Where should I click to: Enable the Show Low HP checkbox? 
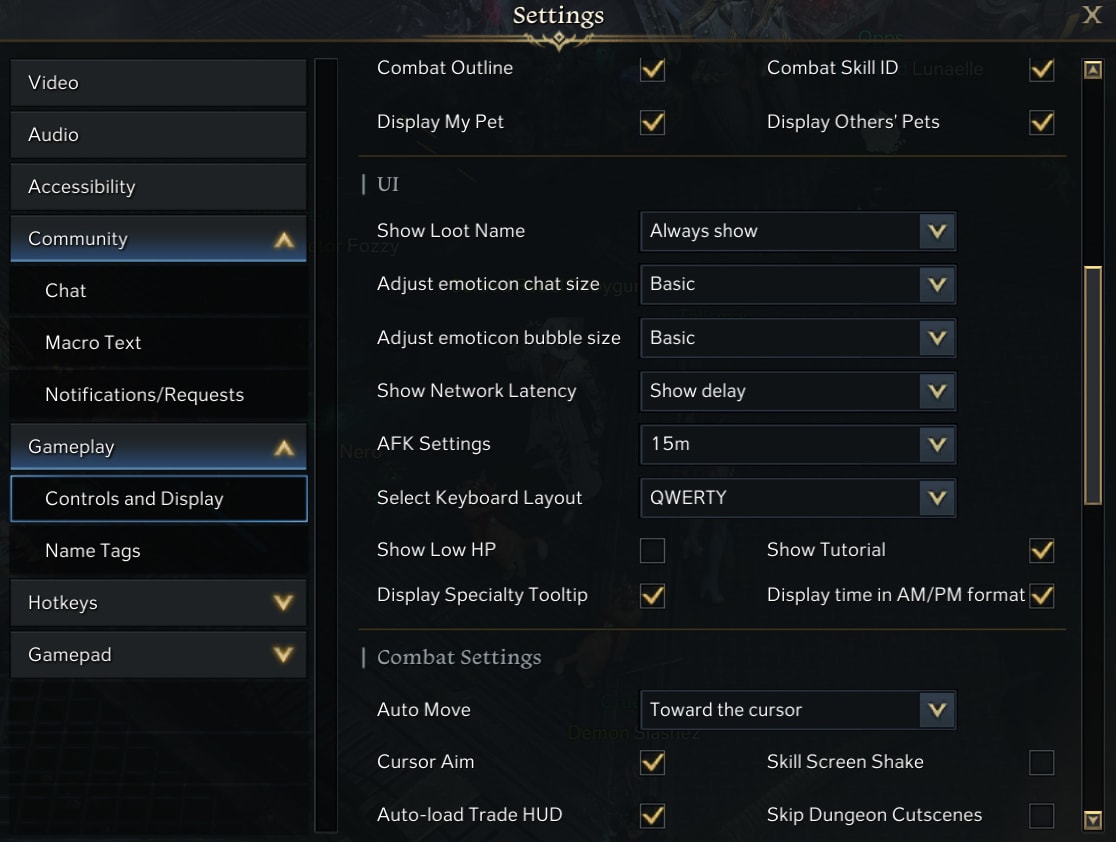pos(652,550)
